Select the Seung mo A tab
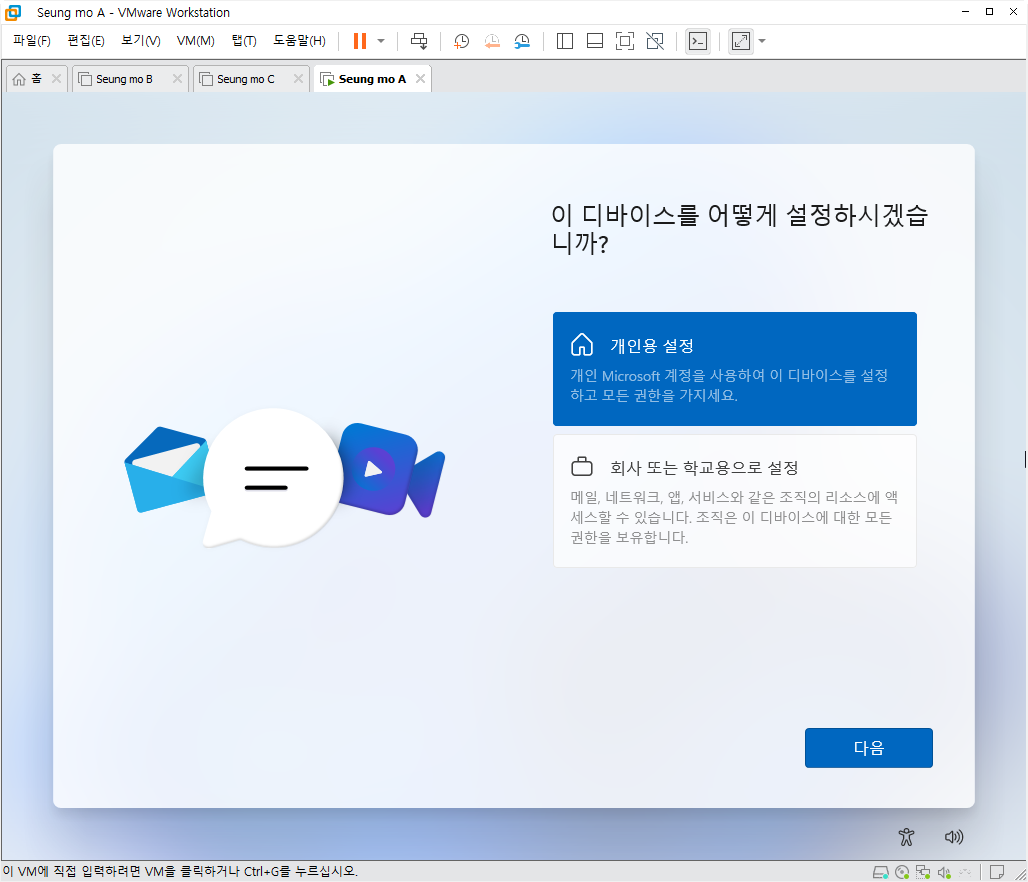Viewport: 1028px width, 882px height. pos(372,79)
